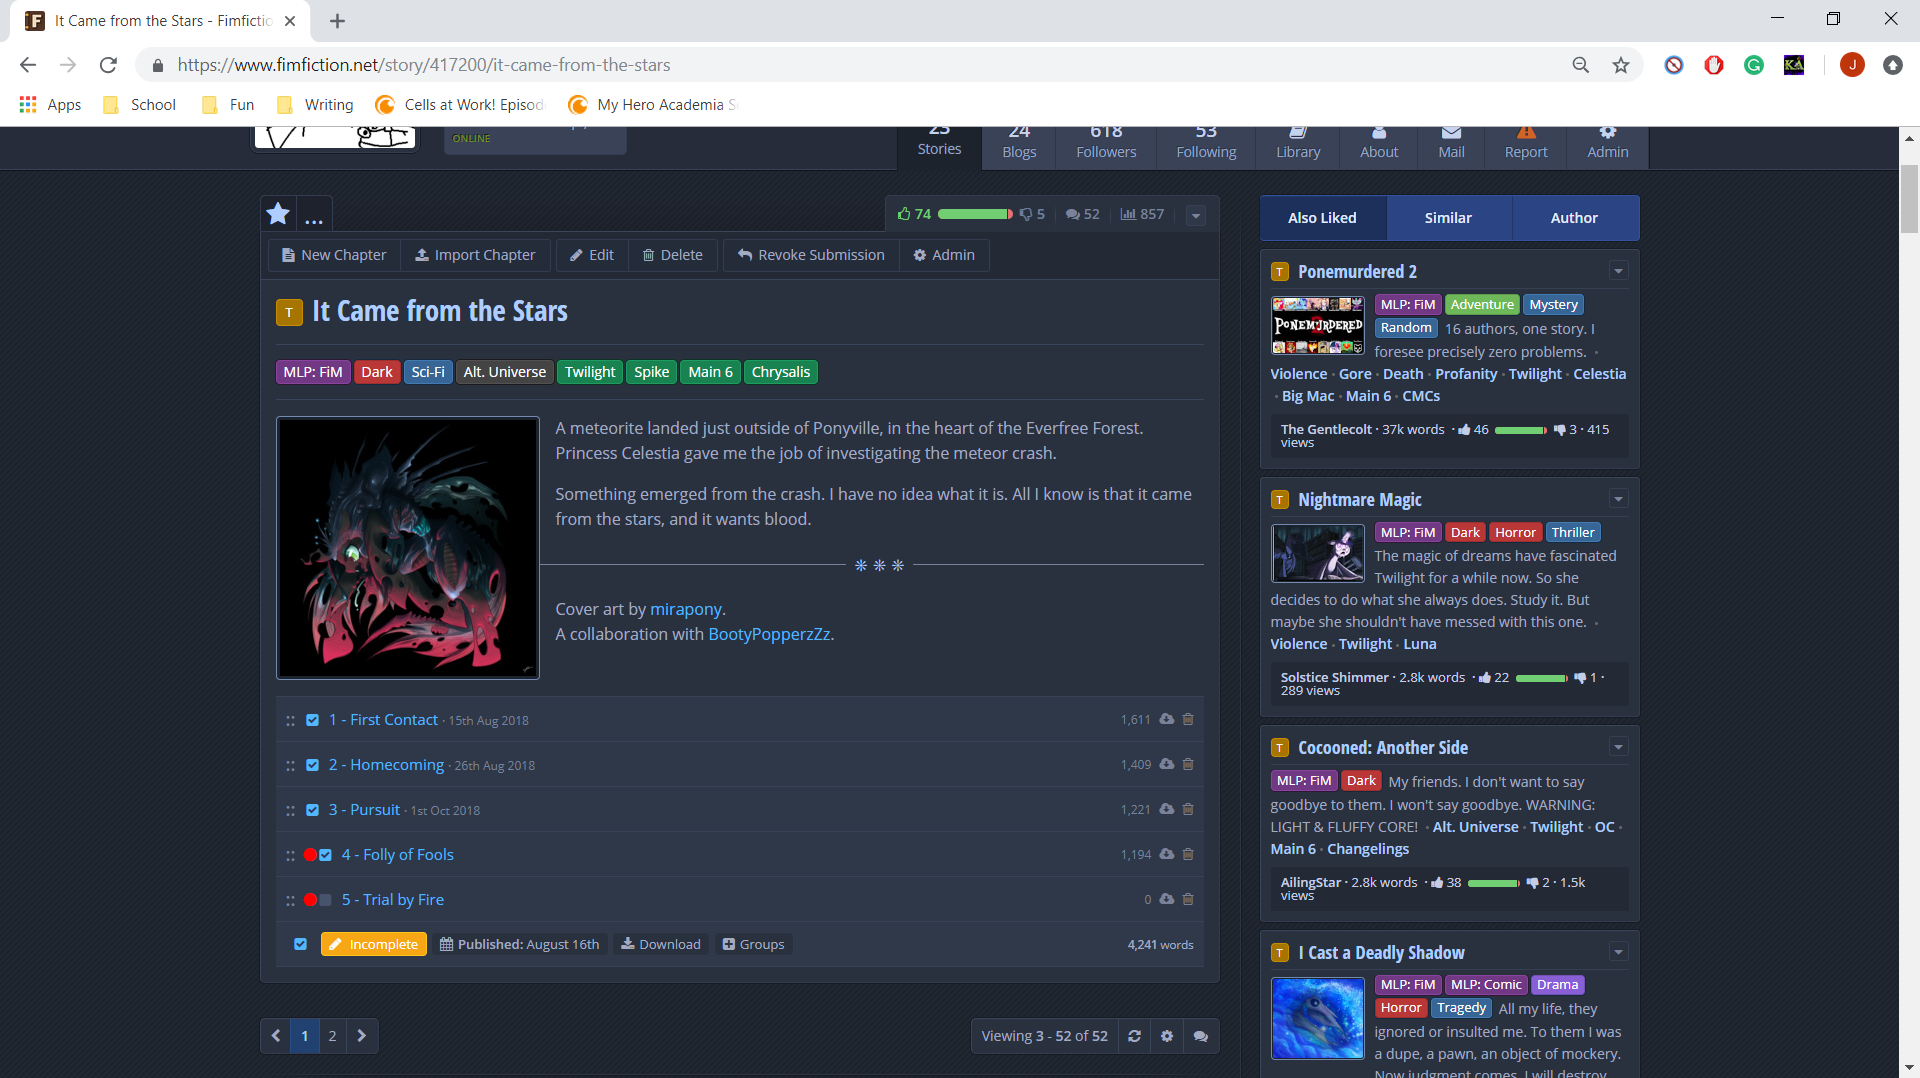Switch to the Similar tab
The width and height of the screenshot is (1920, 1078).
(x=1448, y=218)
